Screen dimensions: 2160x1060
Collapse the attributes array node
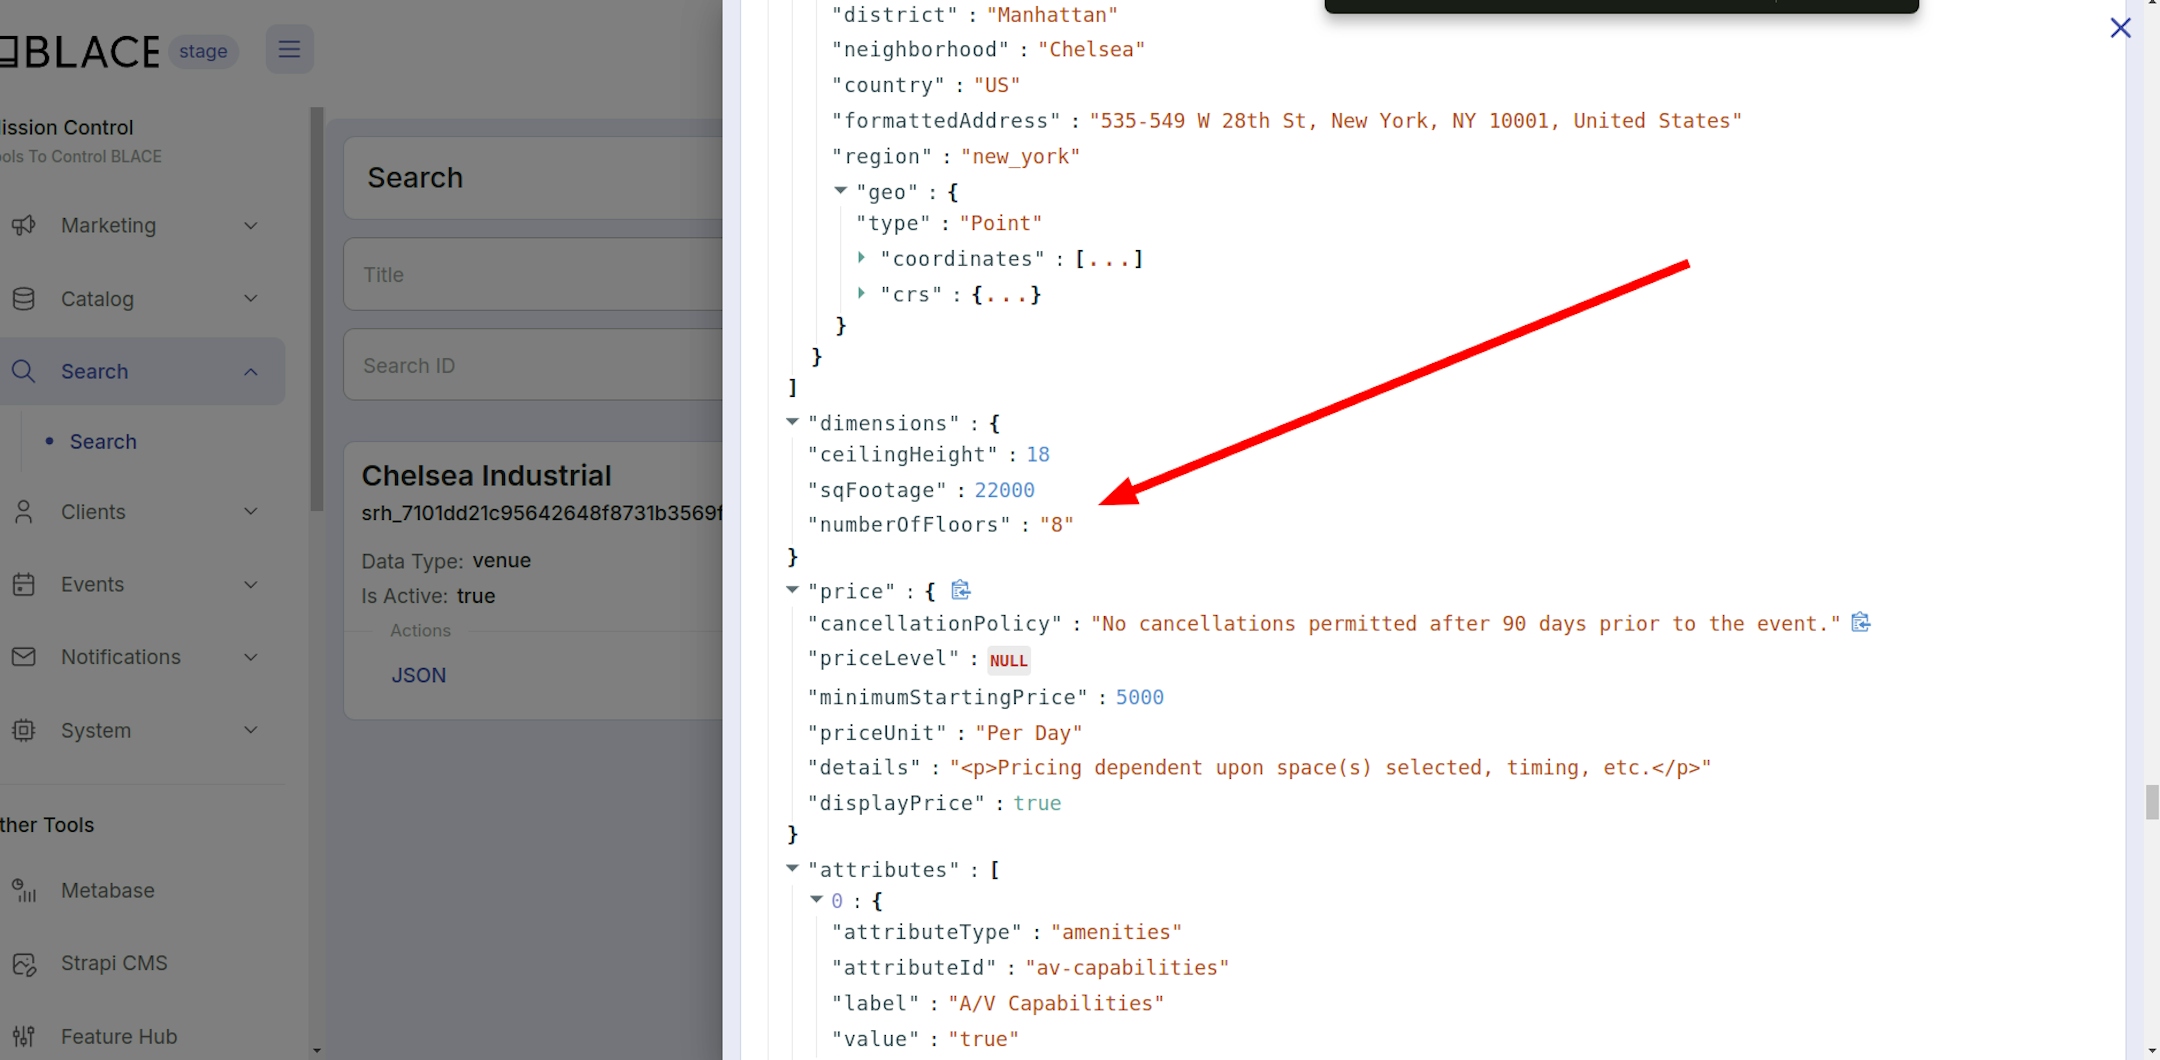(792, 868)
